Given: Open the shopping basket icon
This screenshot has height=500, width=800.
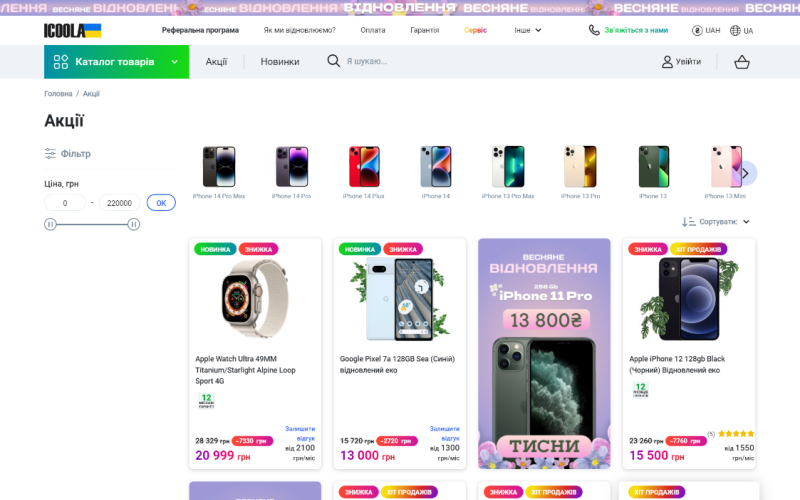Looking at the screenshot, I should click(x=741, y=62).
